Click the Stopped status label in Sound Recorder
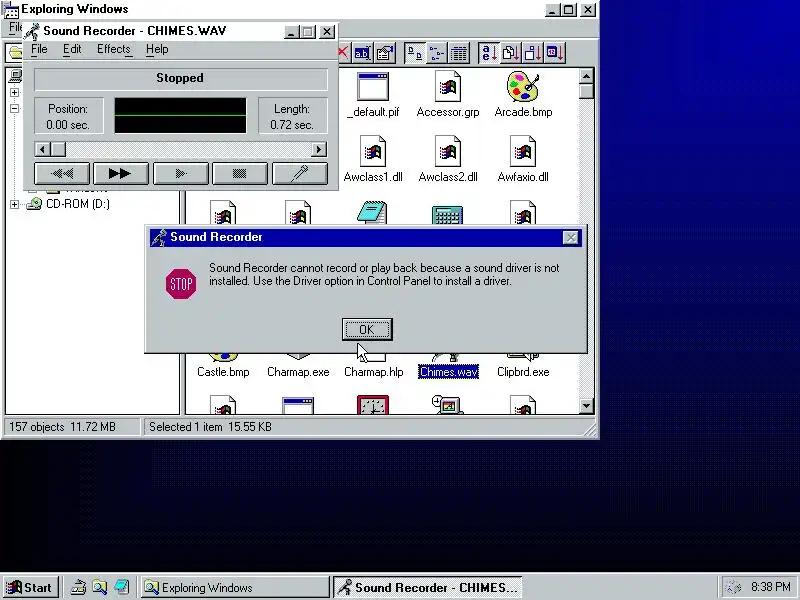800x600 pixels. point(180,78)
